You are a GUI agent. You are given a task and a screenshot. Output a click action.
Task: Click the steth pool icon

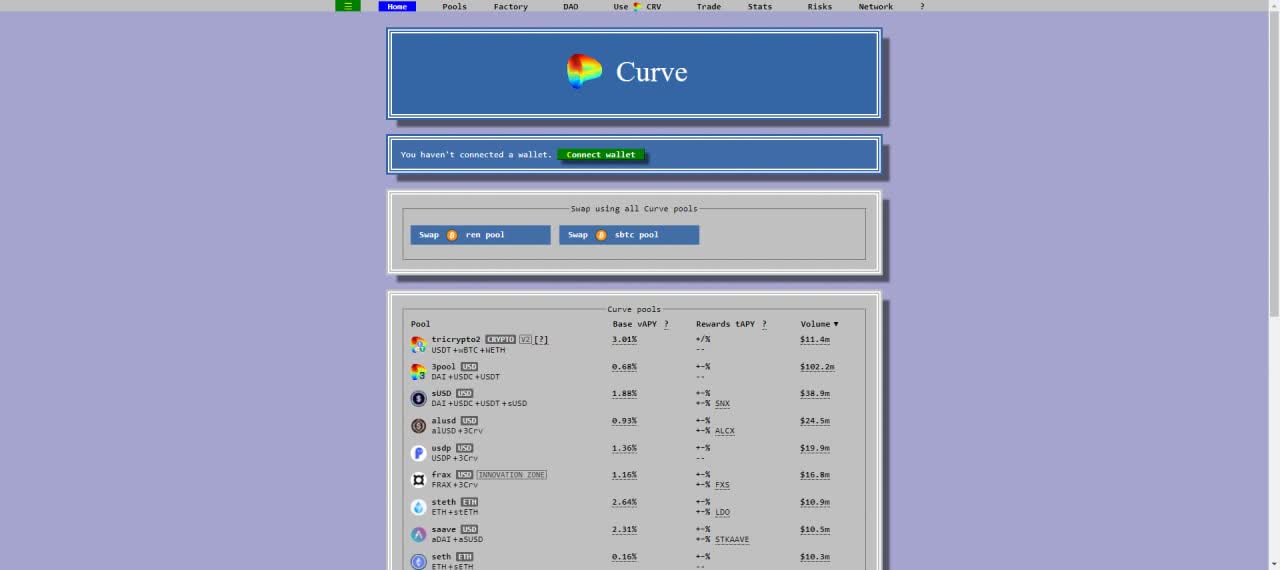(419, 507)
